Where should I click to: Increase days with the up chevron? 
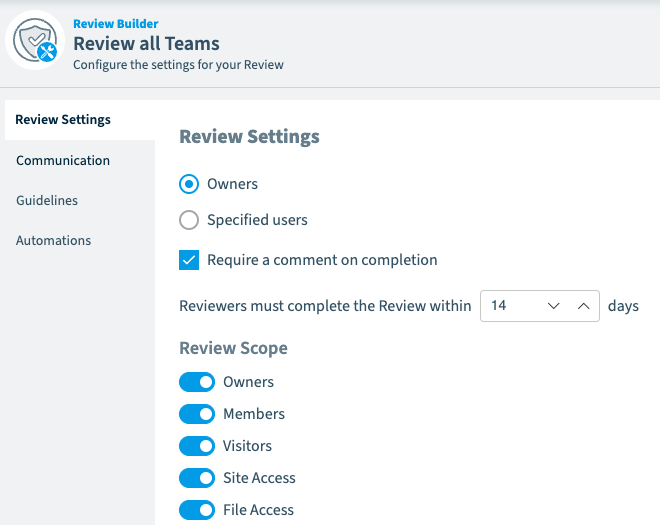point(583,306)
